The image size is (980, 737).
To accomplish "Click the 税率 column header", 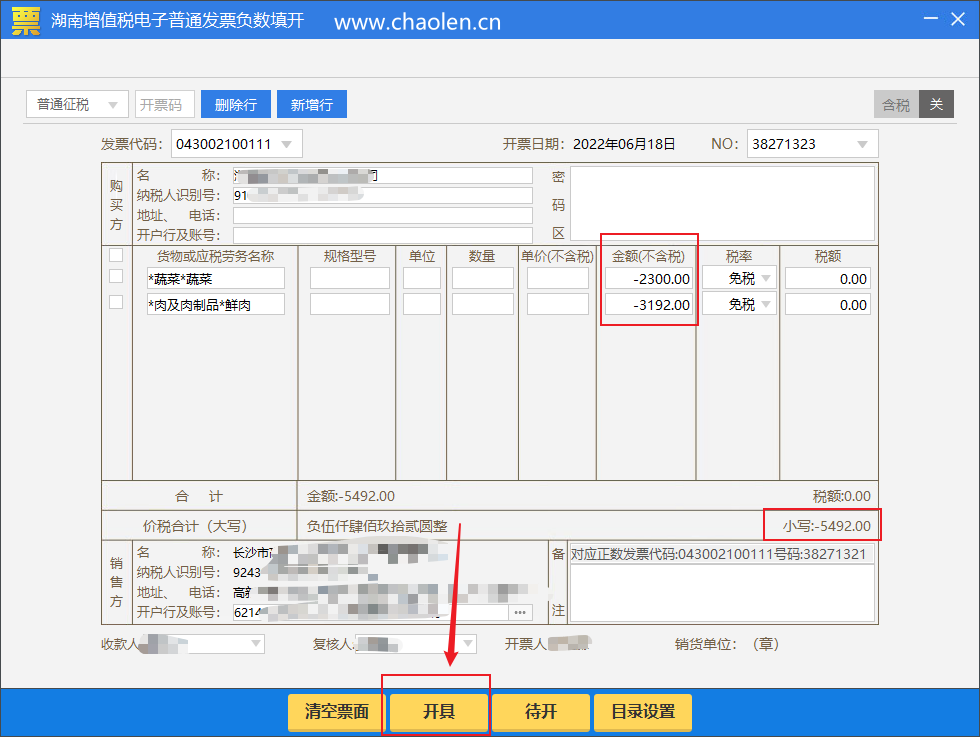I will pyautogui.click(x=738, y=256).
